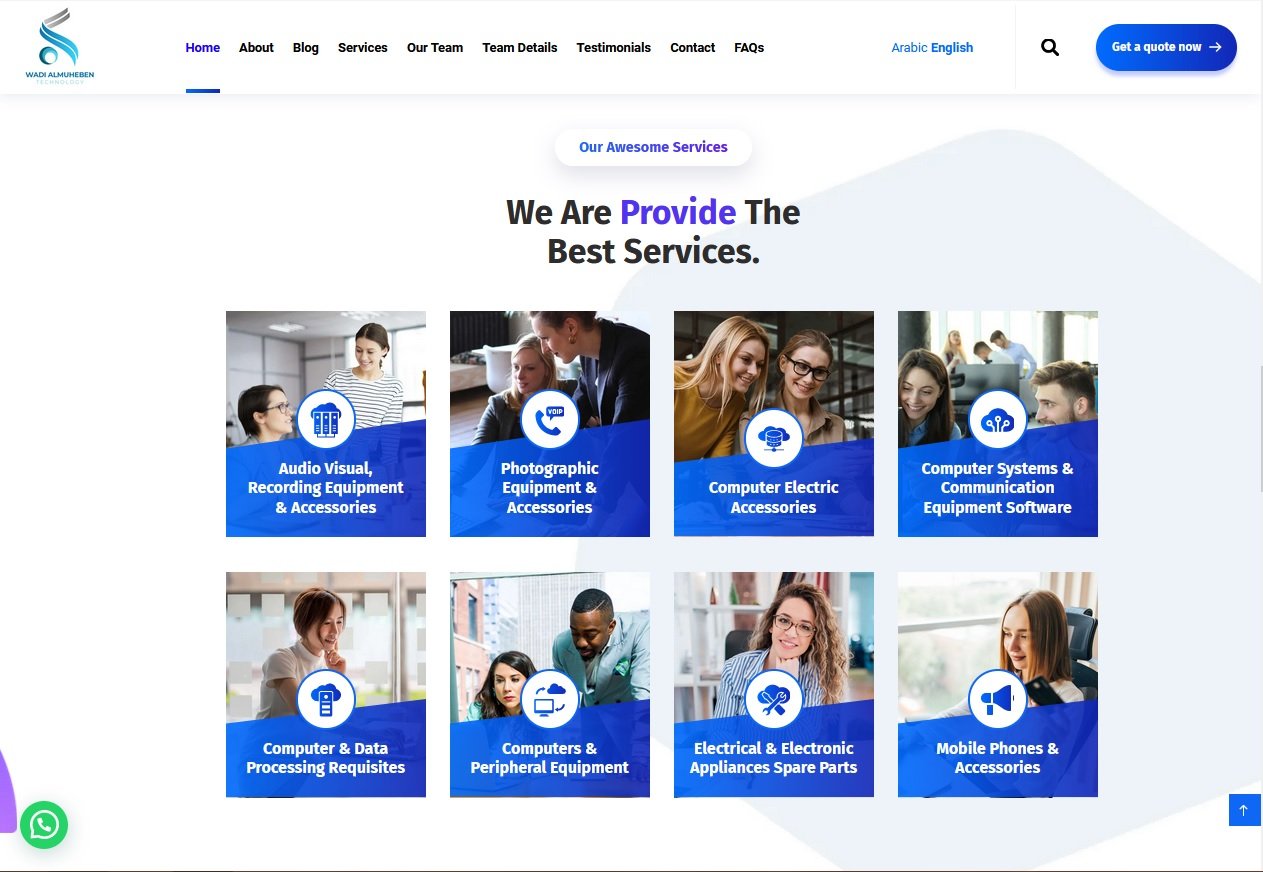Image resolution: width=1263 pixels, height=872 pixels.
Task: Click the cloud circuit icon on Computer Systems card
Action: (x=998, y=419)
